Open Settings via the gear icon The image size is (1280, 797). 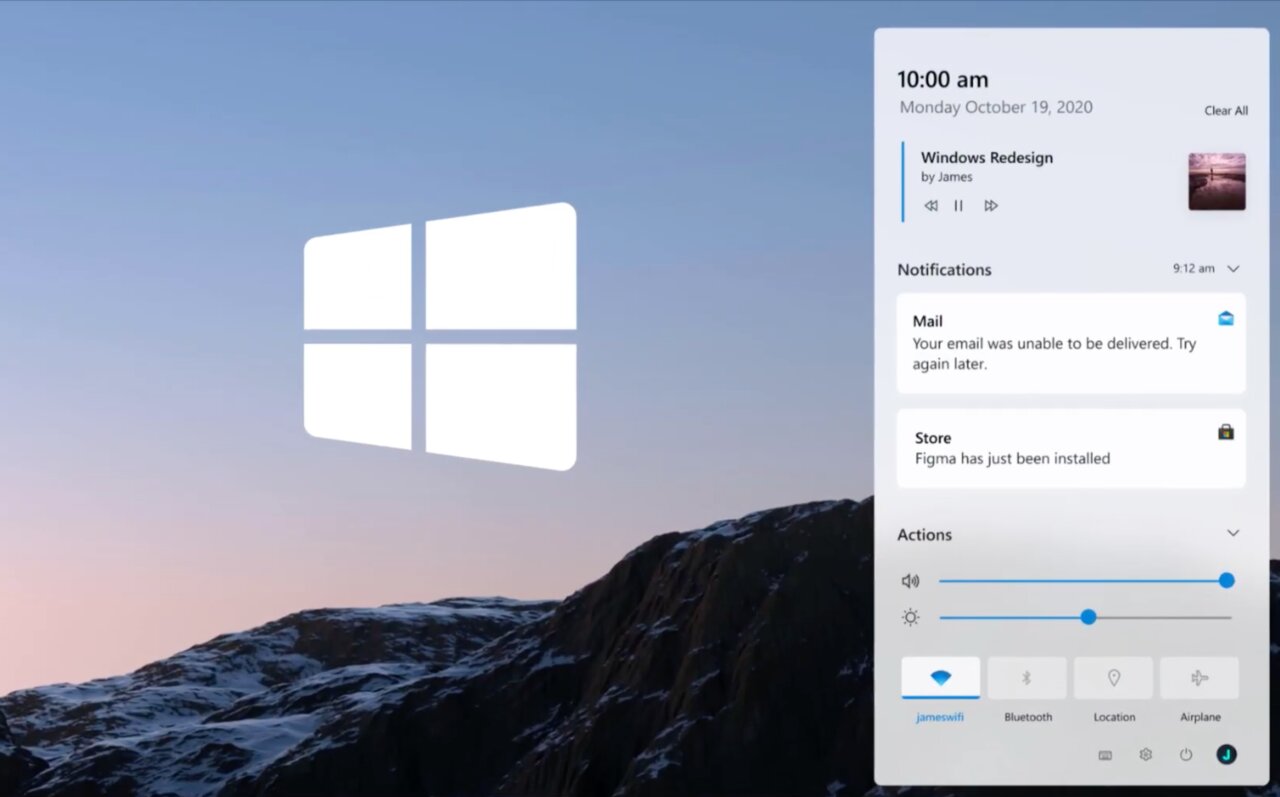pos(1146,755)
